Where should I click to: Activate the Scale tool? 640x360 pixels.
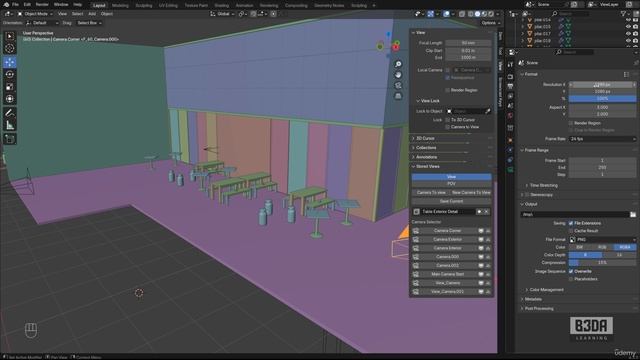coord(10,87)
